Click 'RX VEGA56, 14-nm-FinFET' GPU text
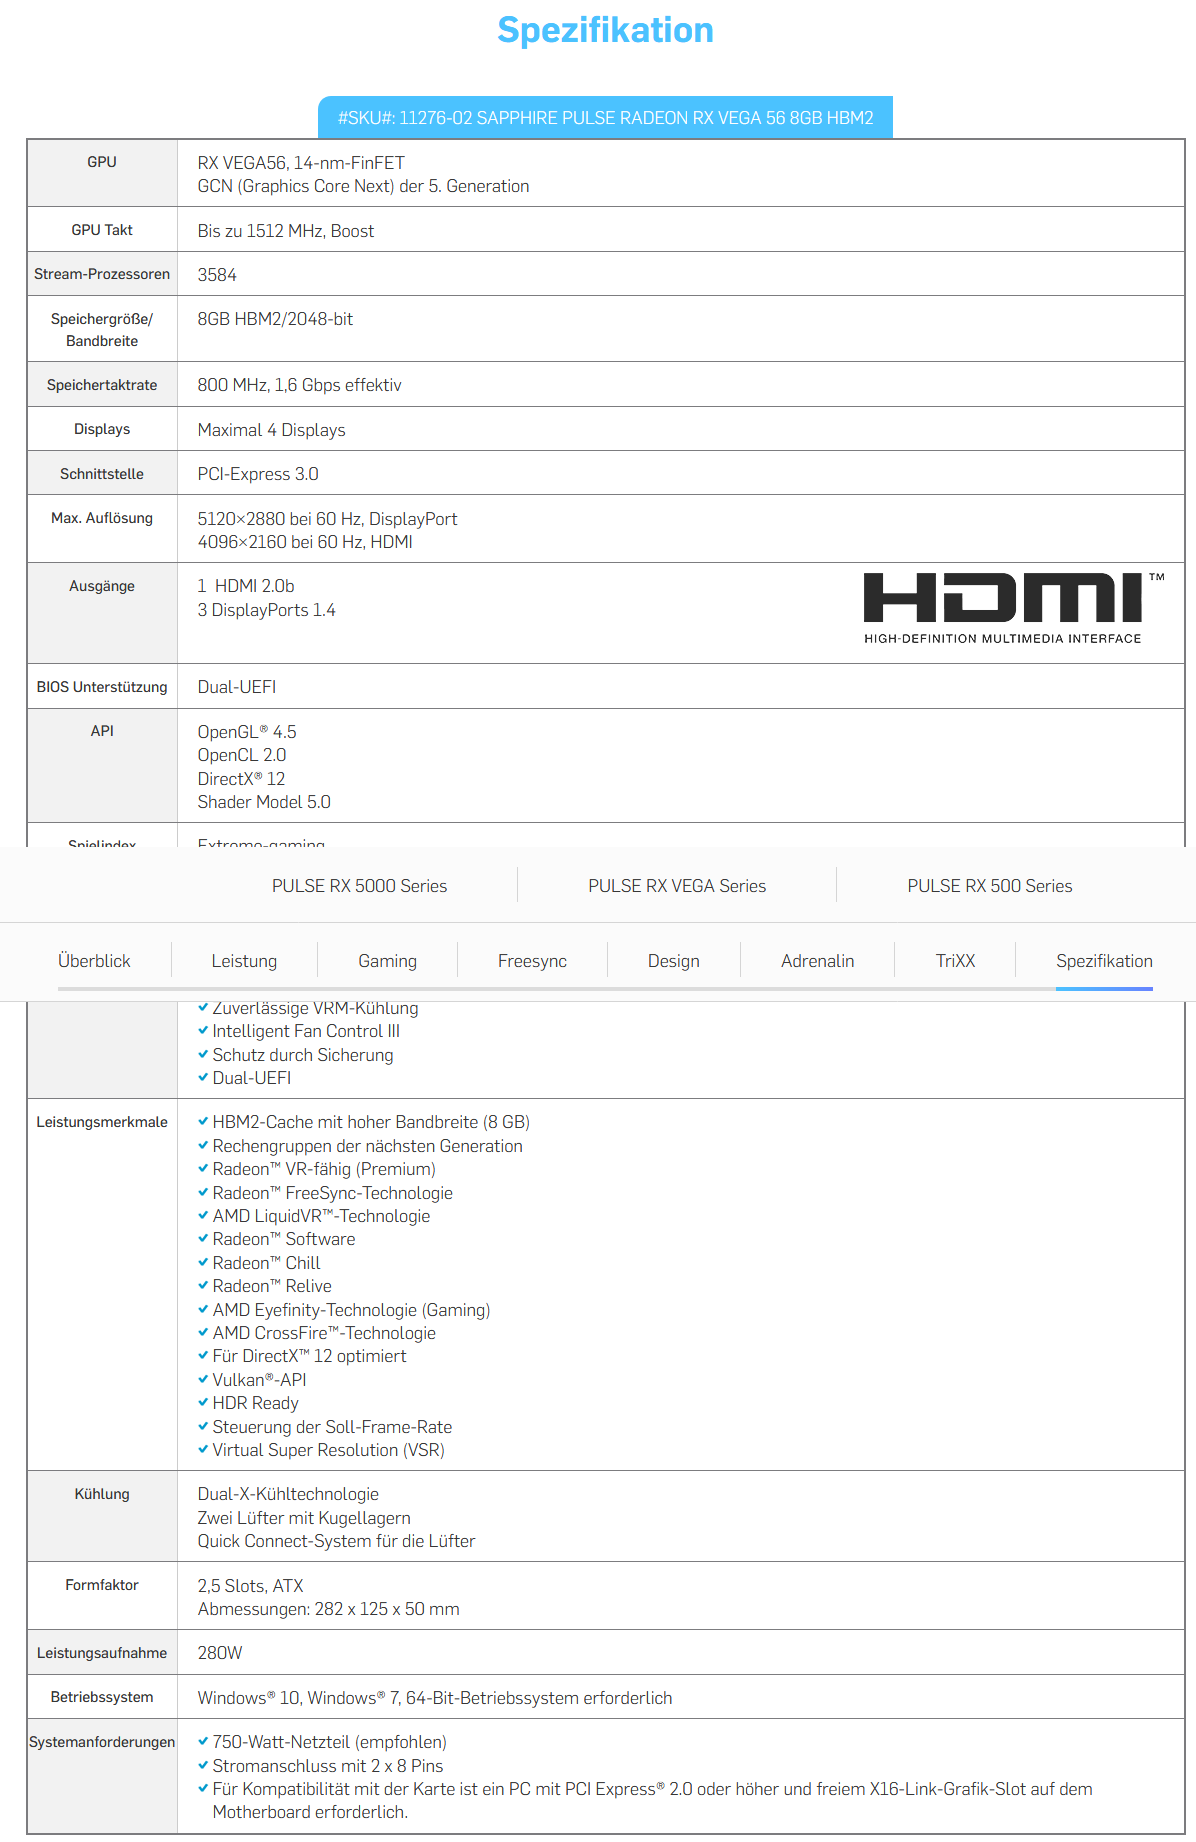The image size is (1196, 1842). click(x=301, y=163)
